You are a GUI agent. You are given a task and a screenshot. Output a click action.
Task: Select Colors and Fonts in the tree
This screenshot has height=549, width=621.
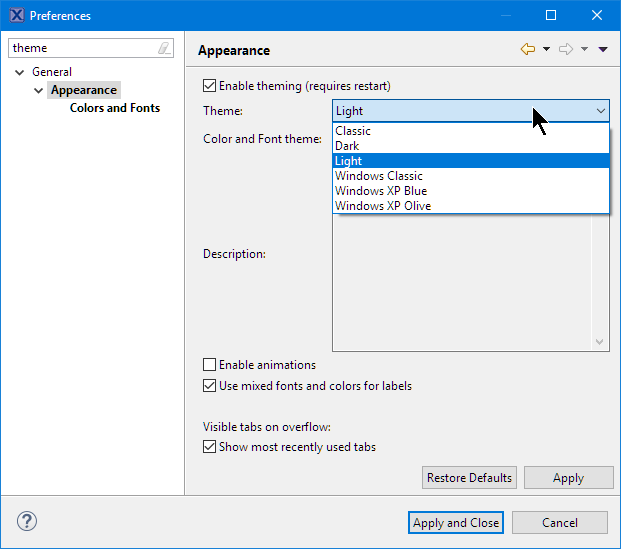click(x=114, y=108)
